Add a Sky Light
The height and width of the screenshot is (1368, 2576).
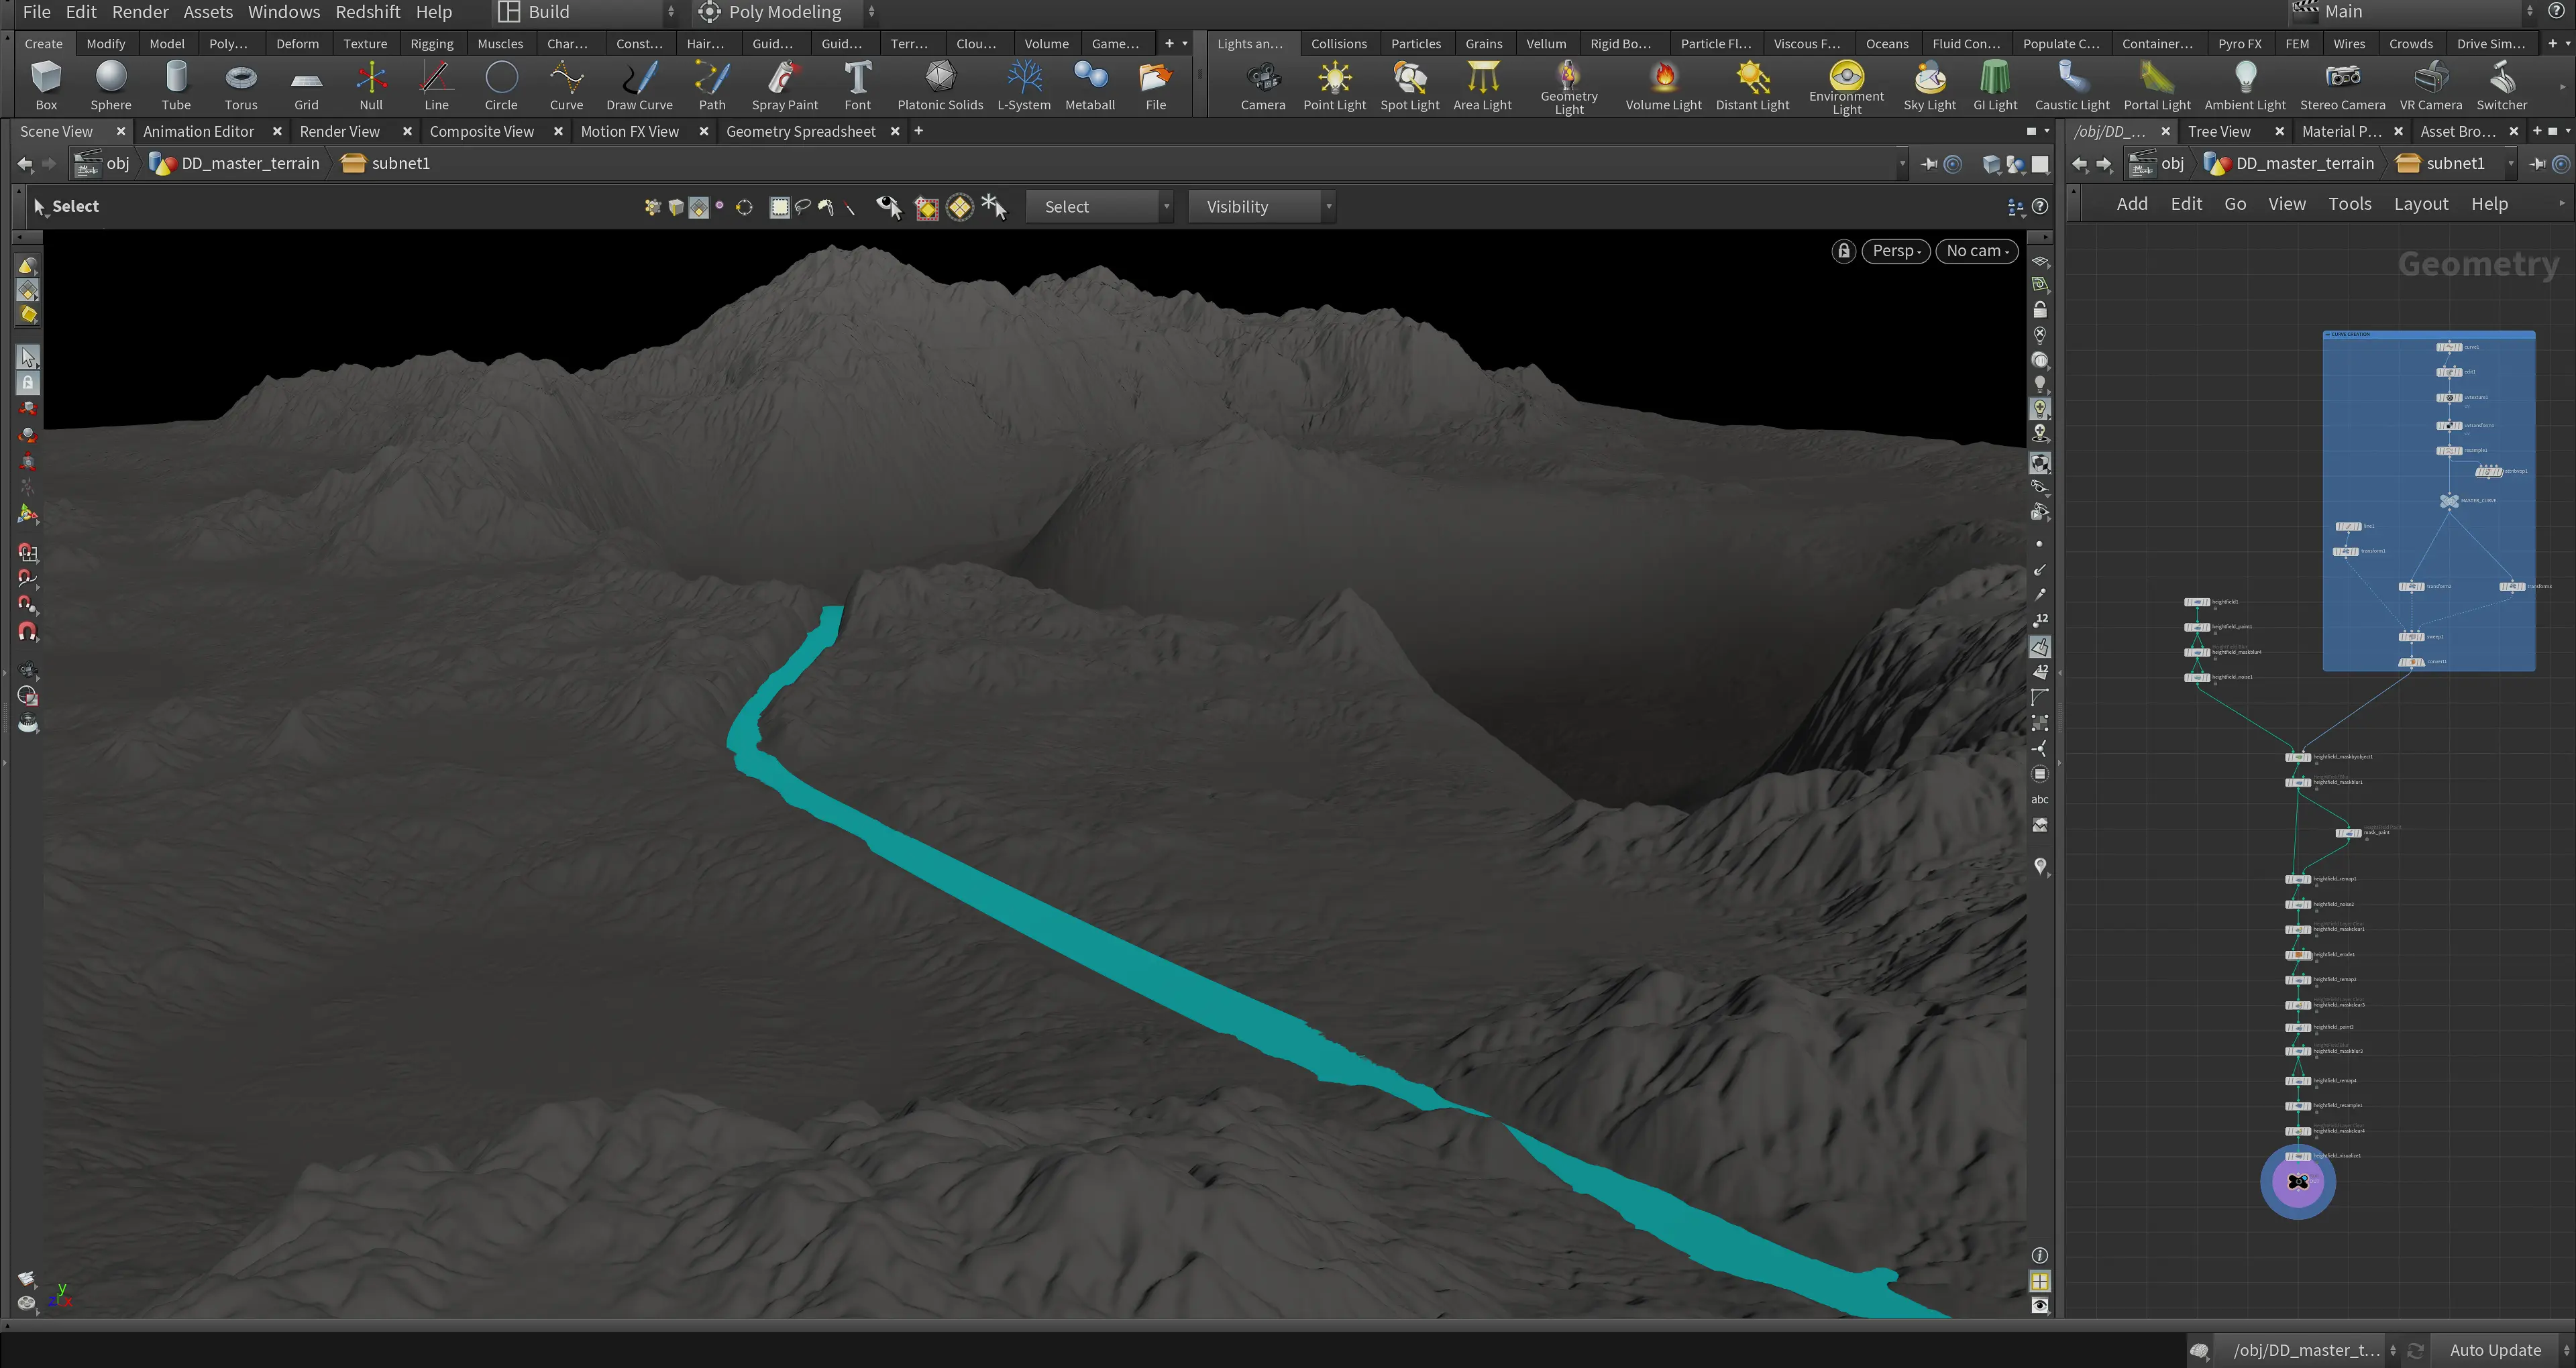1929,86
